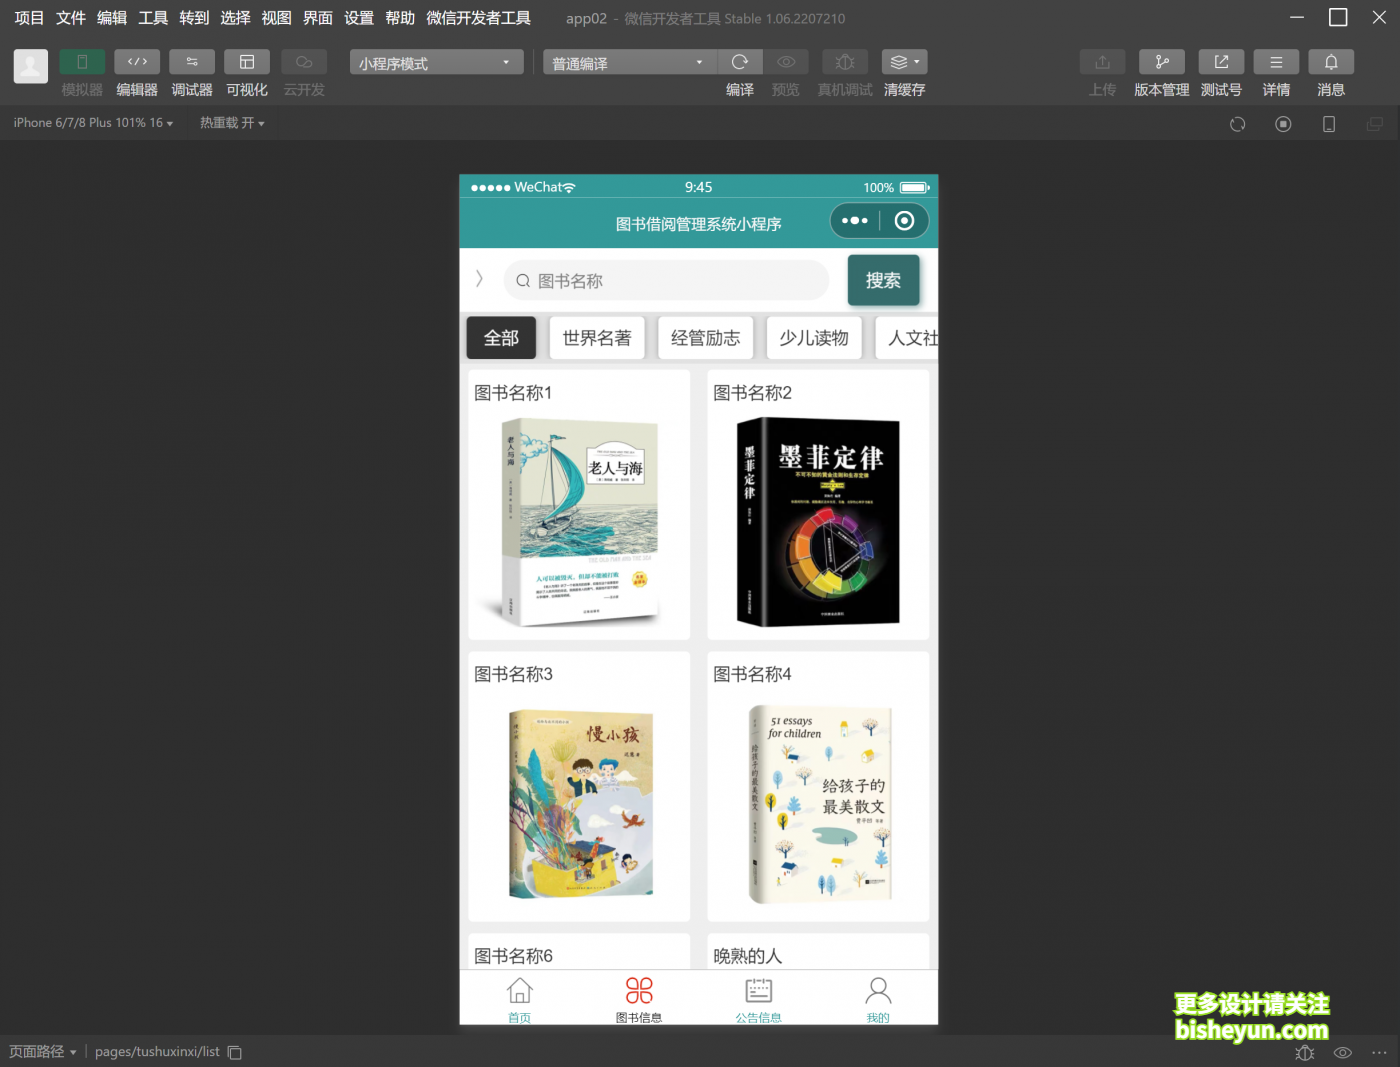Open the normal compile dropdown
This screenshot has height=1067, width=1400.
630,63
